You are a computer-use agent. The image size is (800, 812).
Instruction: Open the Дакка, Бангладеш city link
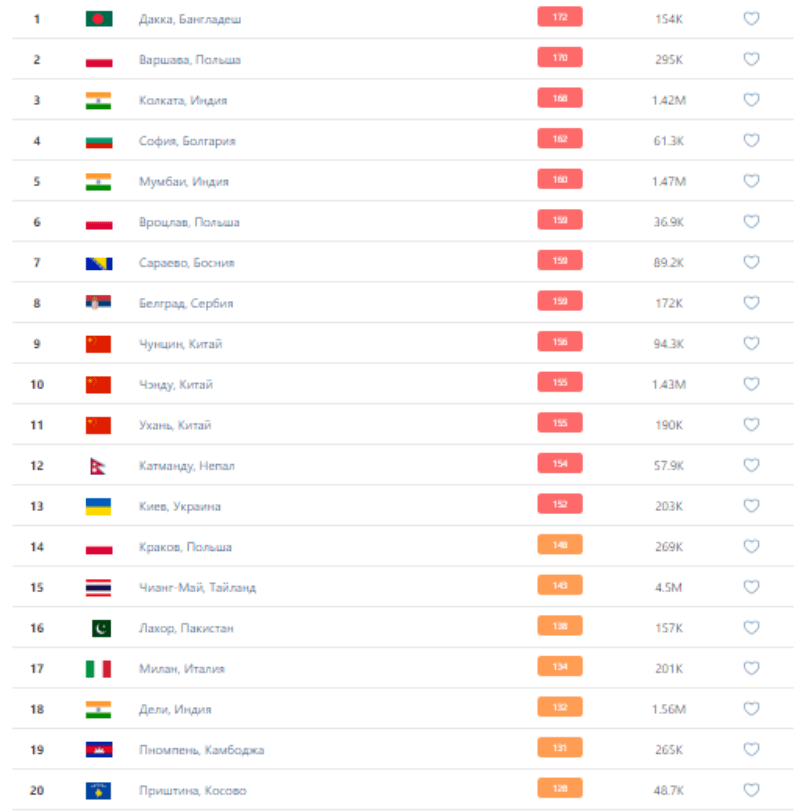pyautogui.click(x=190, y=19)
